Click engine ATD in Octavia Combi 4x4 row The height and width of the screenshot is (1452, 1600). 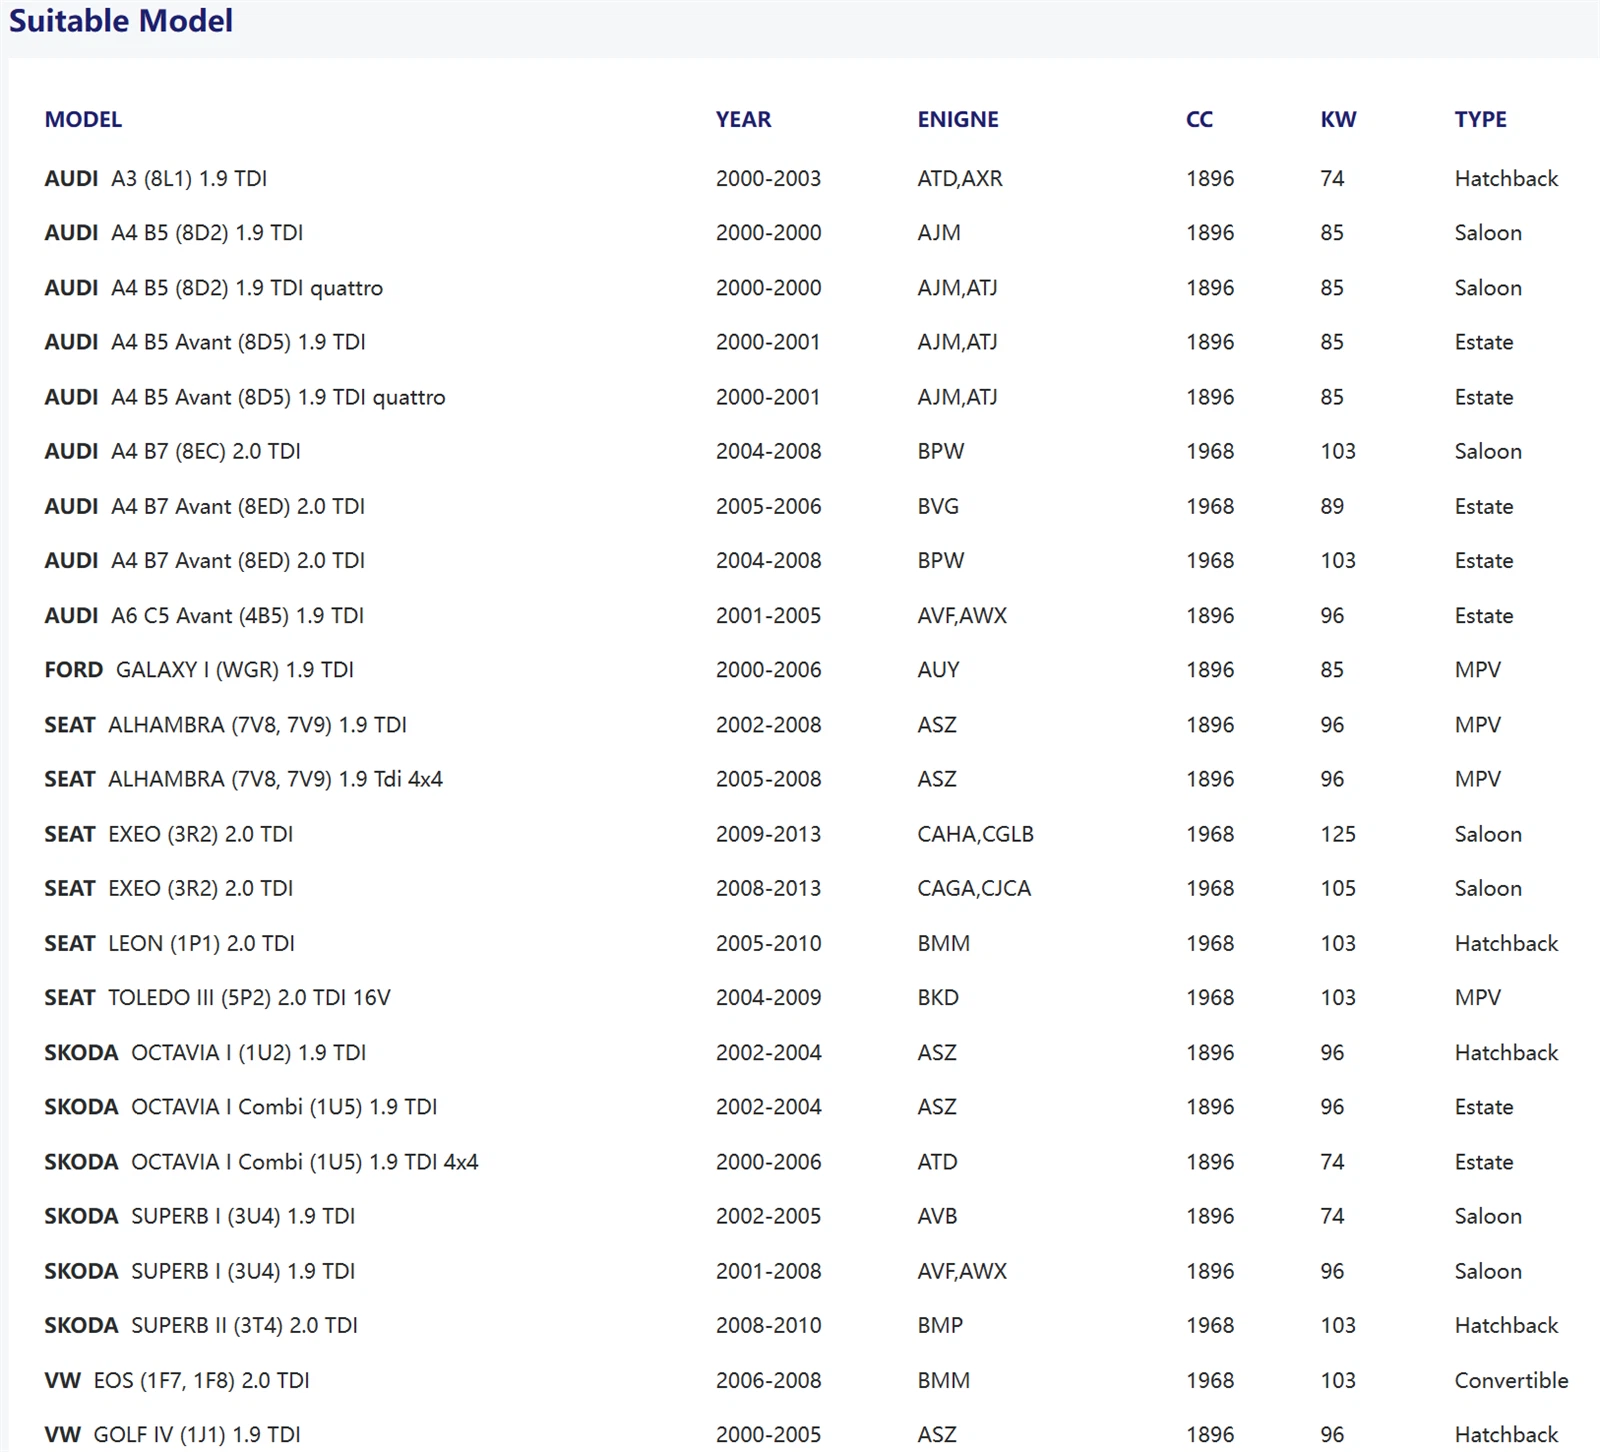coord(937,1162)
